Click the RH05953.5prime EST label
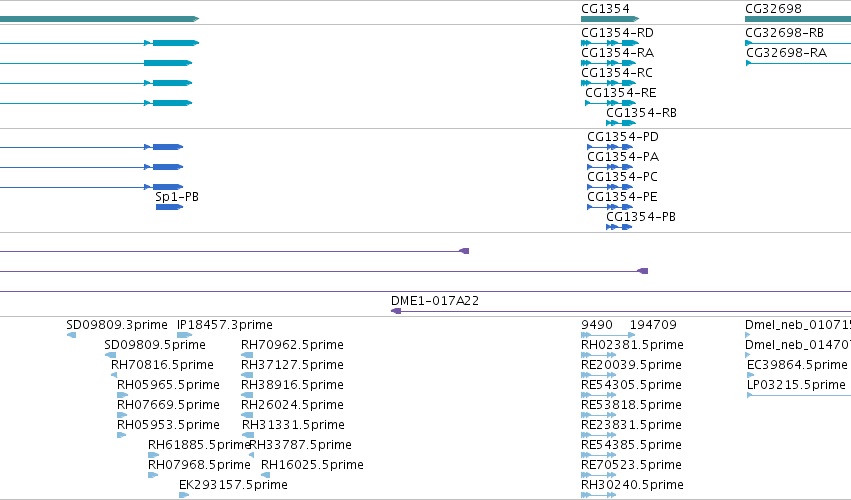Image resolution: width=851 pixels, height=500 pixels. [x=168, y=425]
